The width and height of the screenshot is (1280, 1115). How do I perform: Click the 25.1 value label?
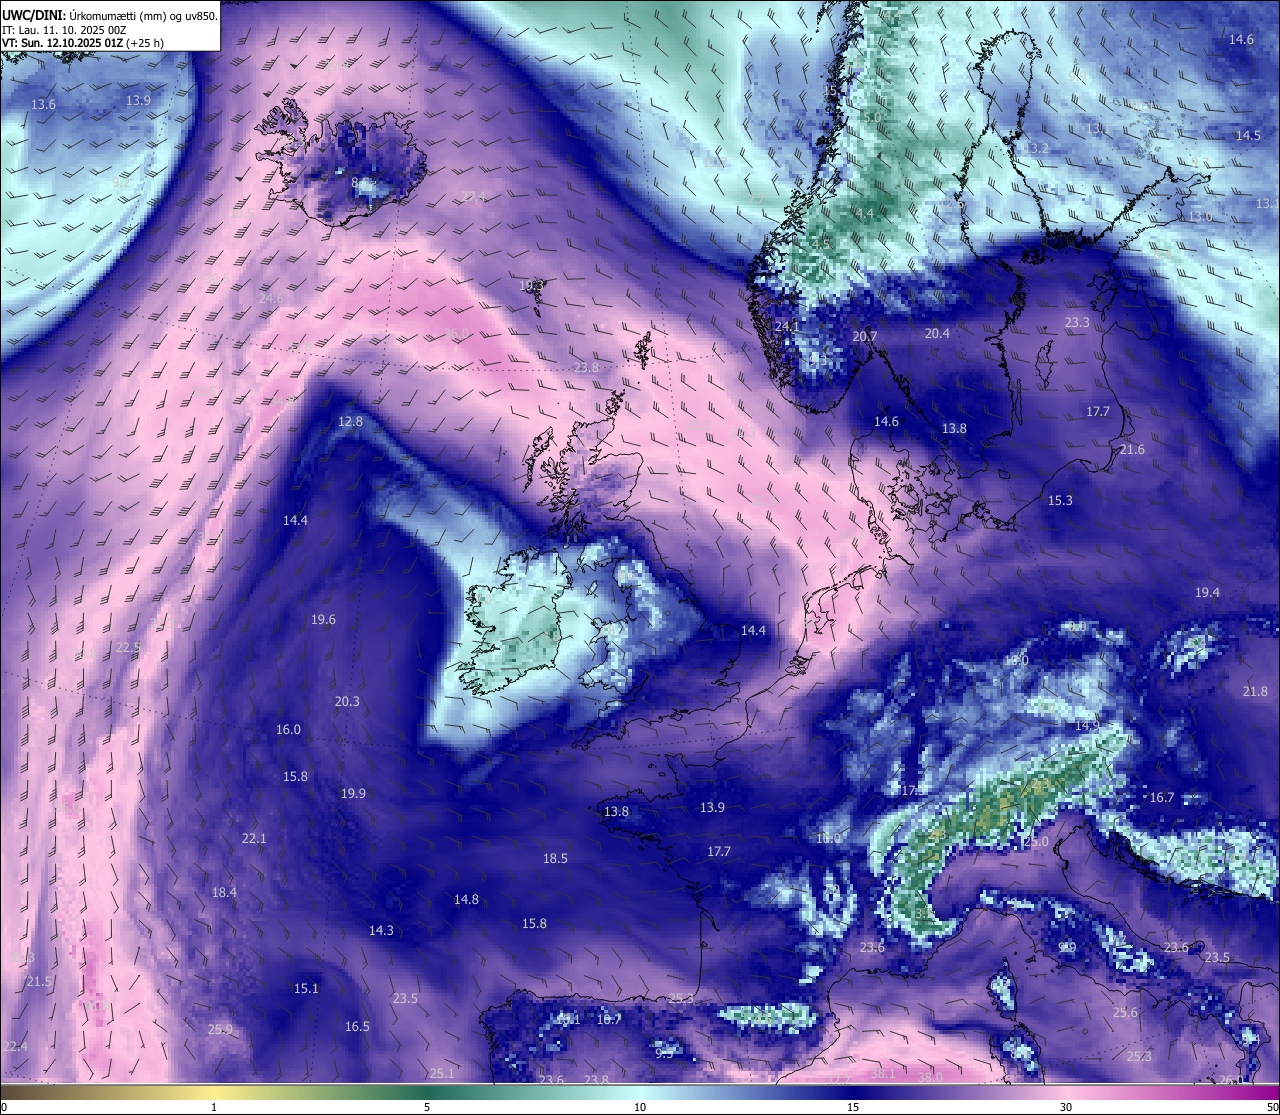442,1074
